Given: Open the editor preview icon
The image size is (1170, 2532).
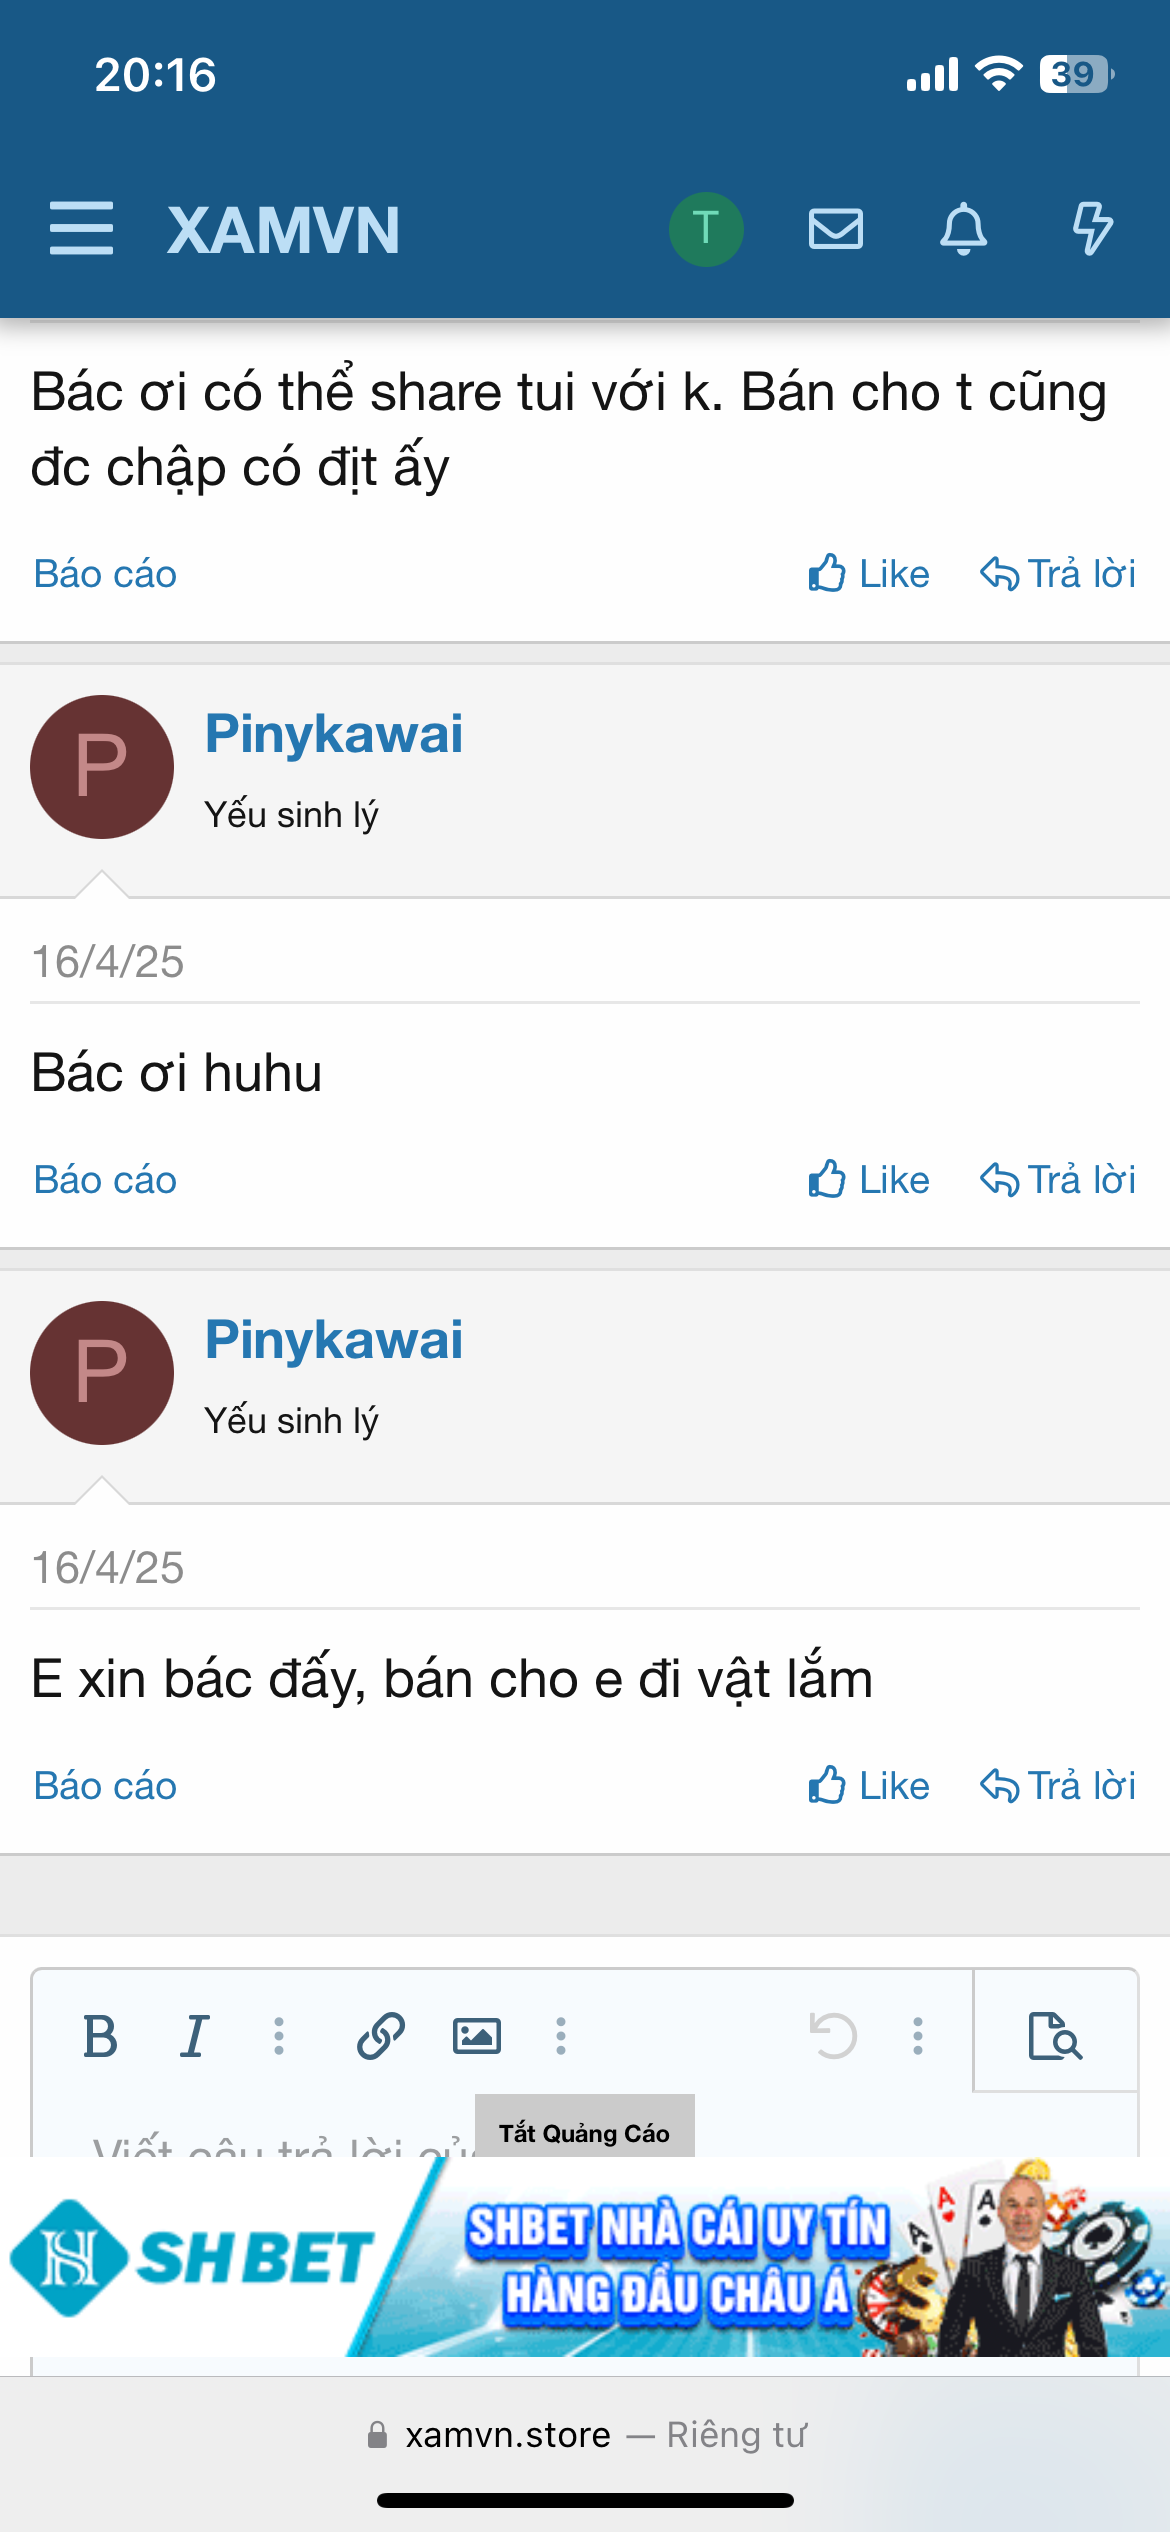Looking at the screenshot, I should click(1055, 2036).
